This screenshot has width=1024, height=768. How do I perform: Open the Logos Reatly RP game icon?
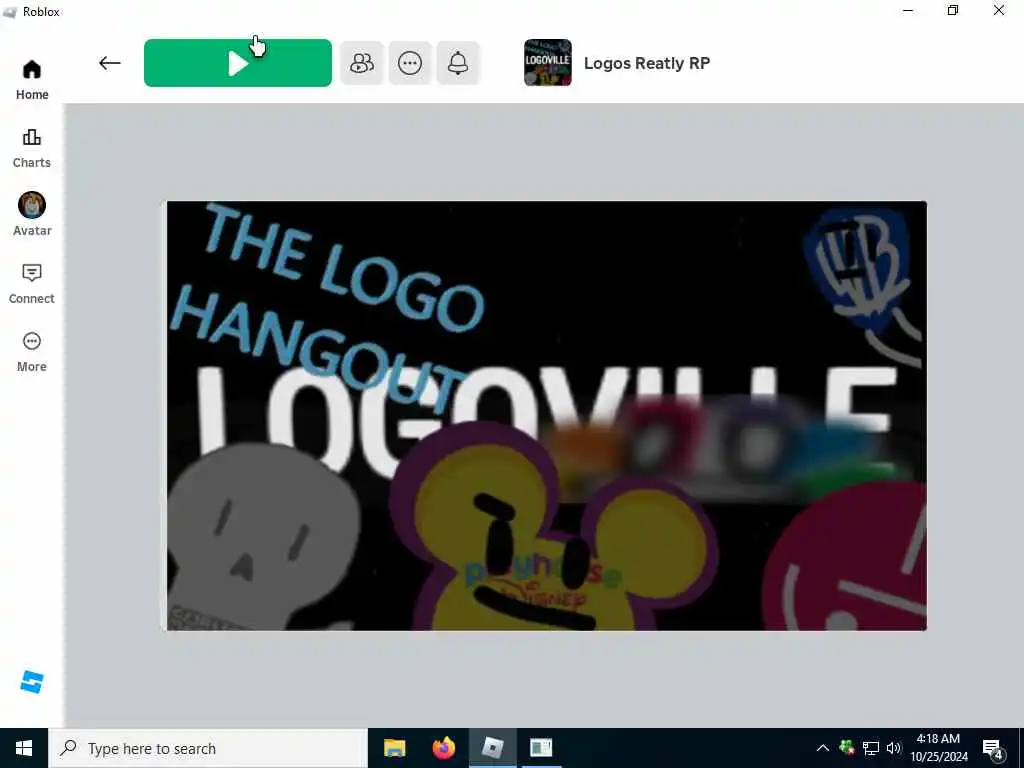pyautogui.click(x=548, y=63)
